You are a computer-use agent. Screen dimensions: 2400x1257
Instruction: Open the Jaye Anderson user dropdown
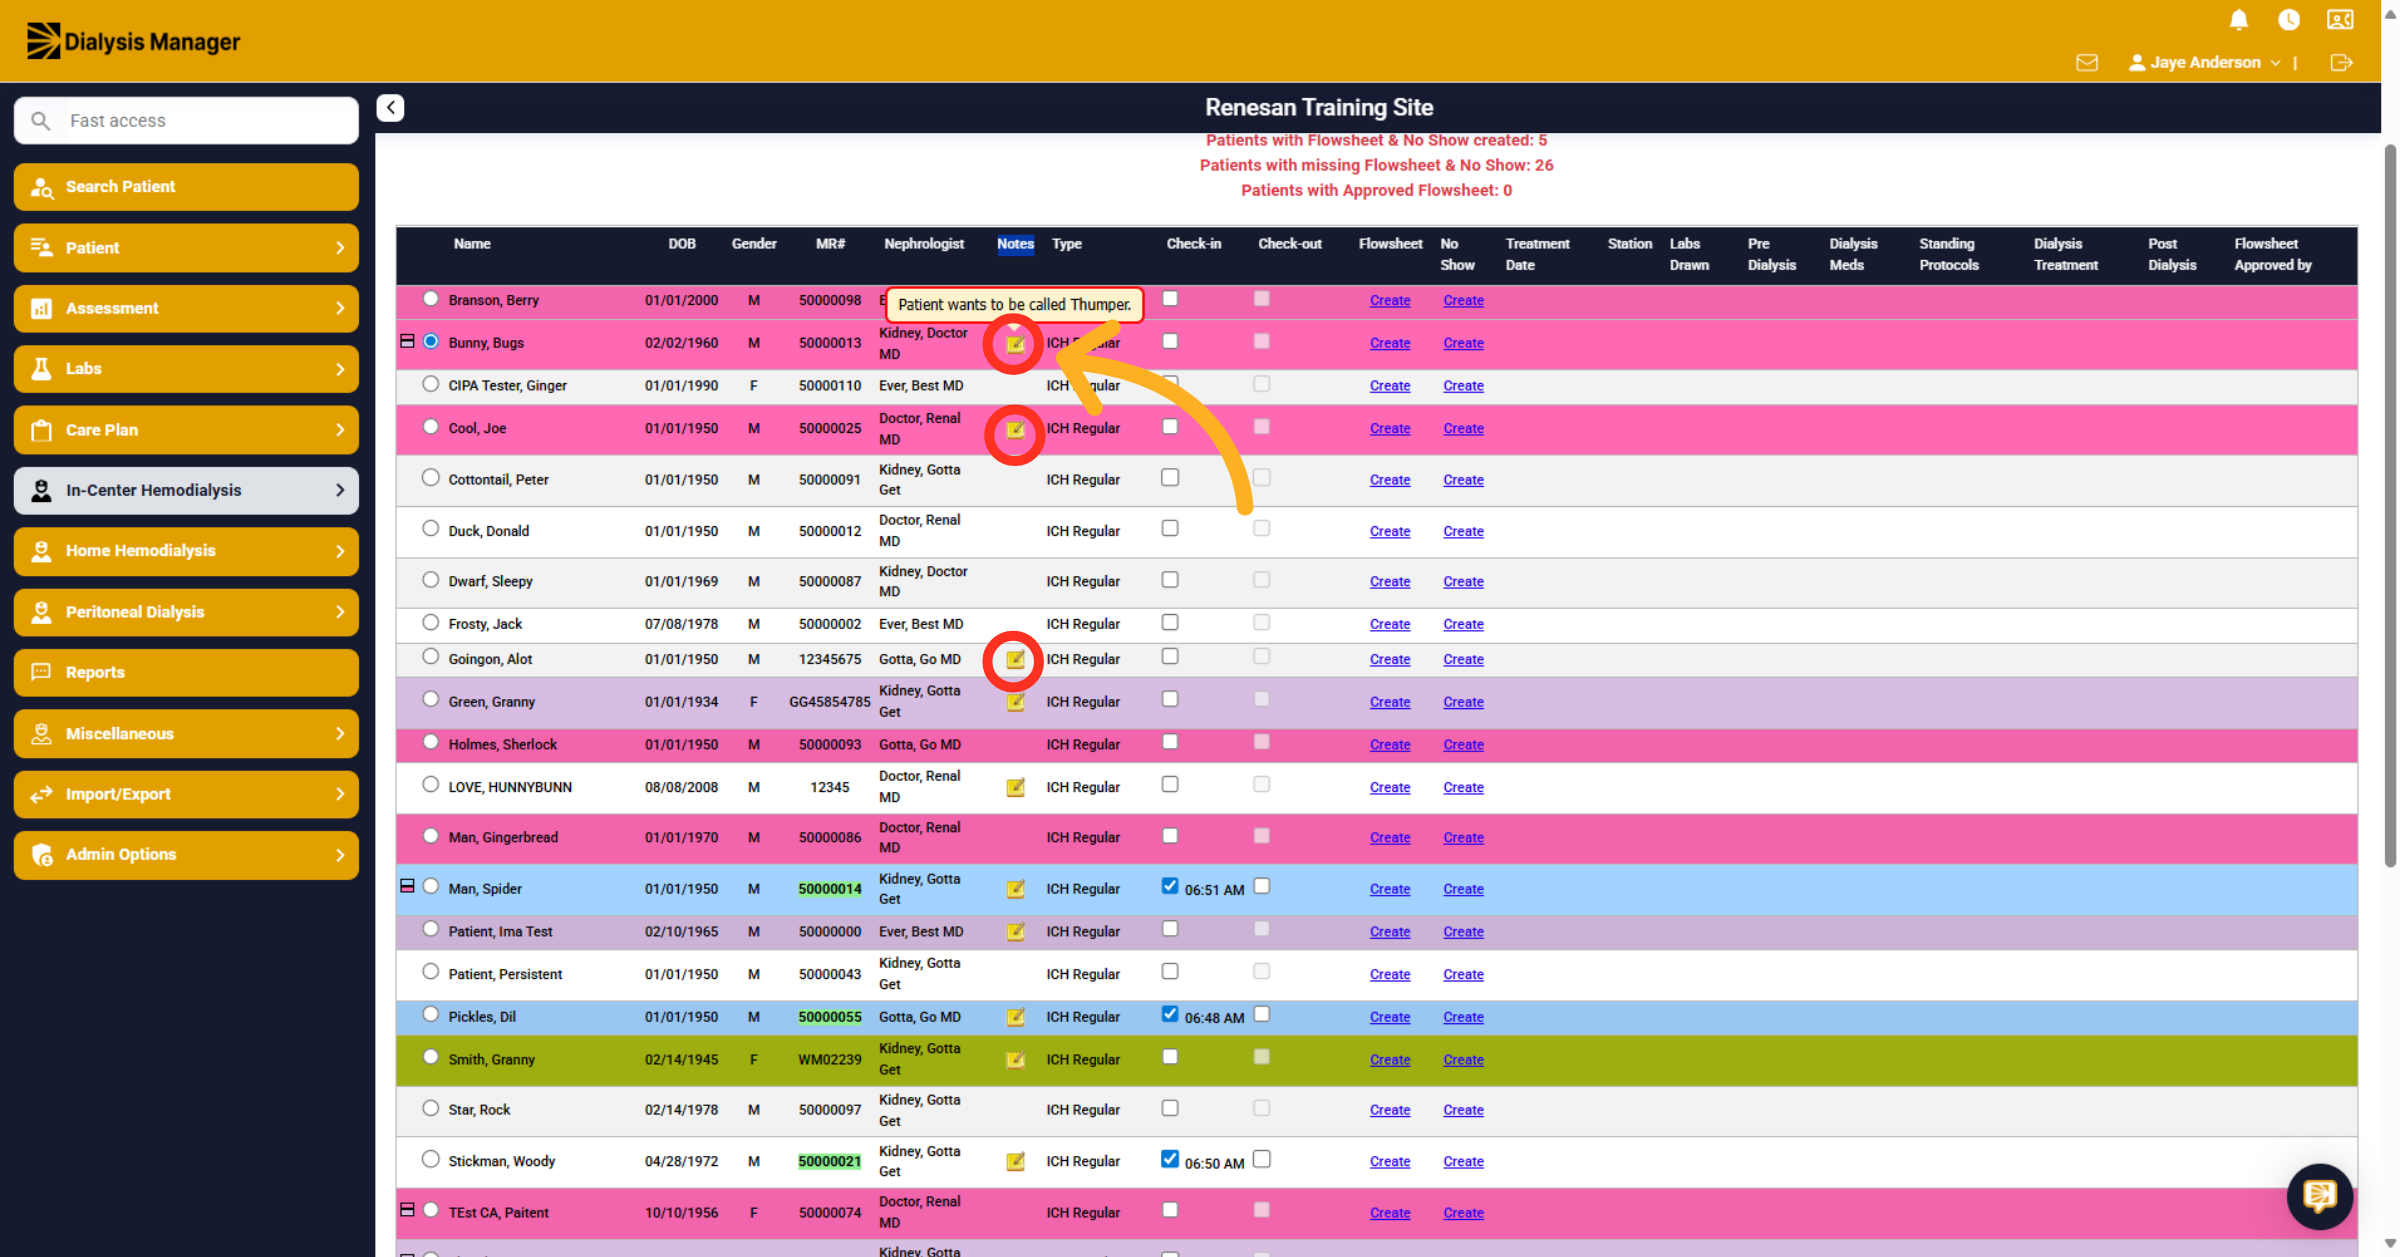click(2205, 62)
